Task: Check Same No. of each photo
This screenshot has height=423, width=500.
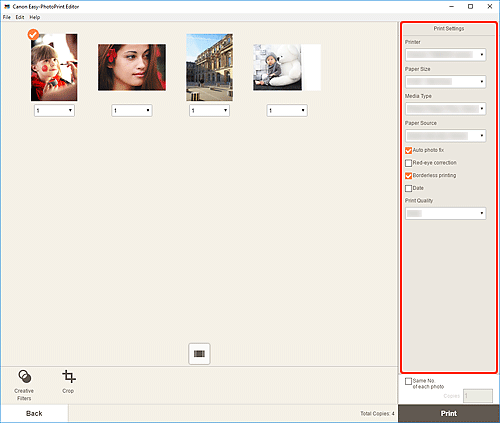Action: [408, 381]
